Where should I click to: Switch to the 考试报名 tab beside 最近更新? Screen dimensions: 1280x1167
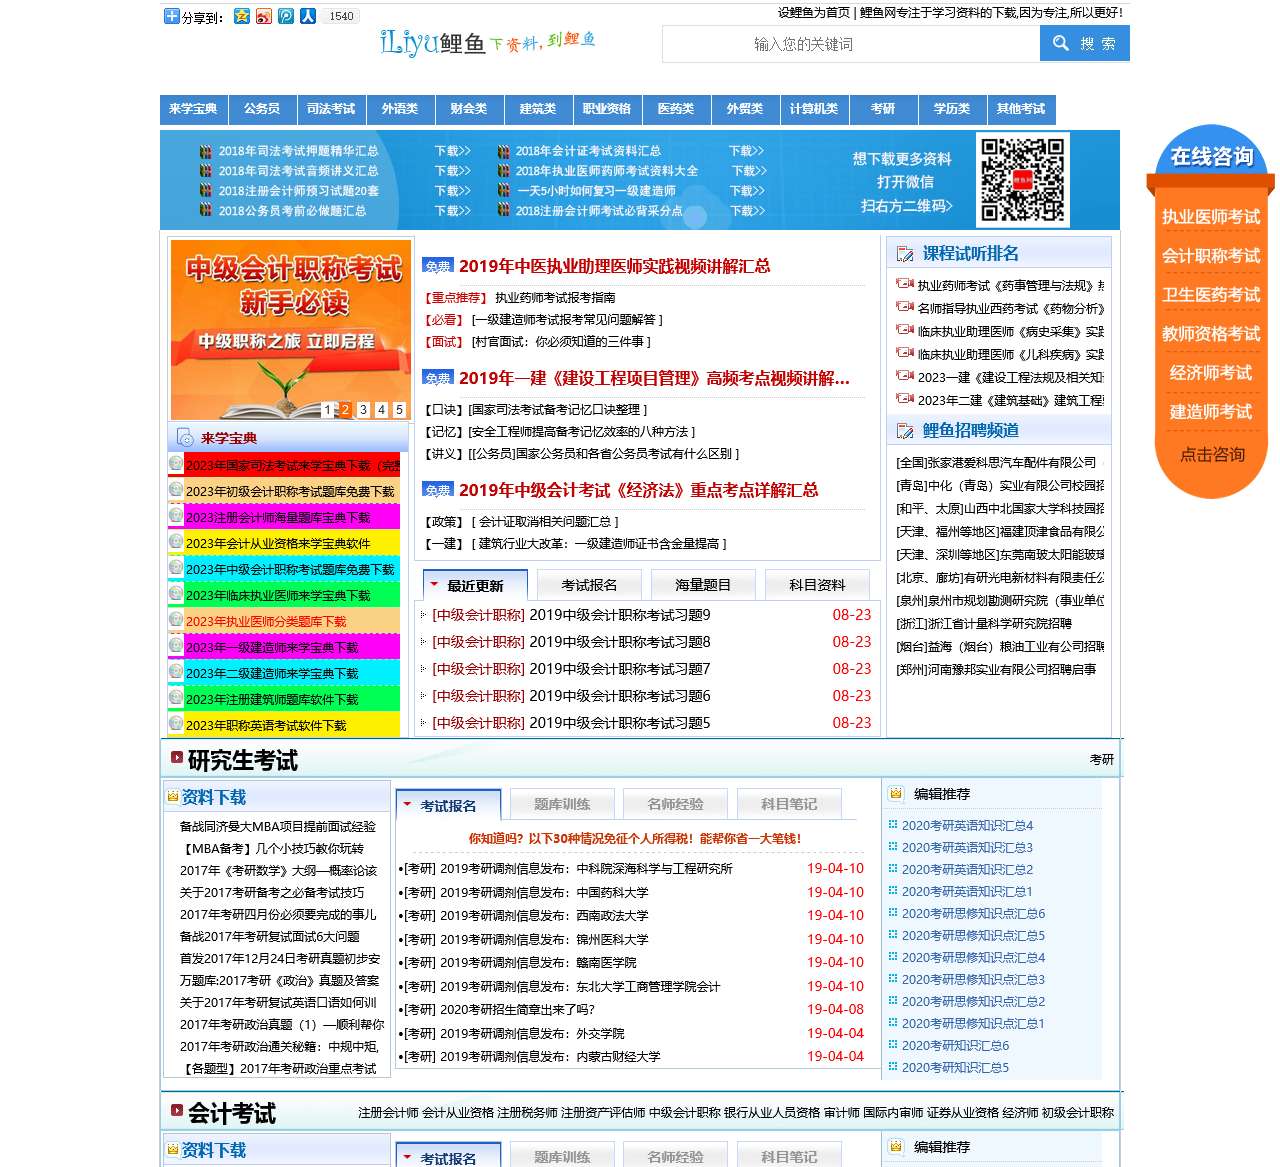coord(589,585)
